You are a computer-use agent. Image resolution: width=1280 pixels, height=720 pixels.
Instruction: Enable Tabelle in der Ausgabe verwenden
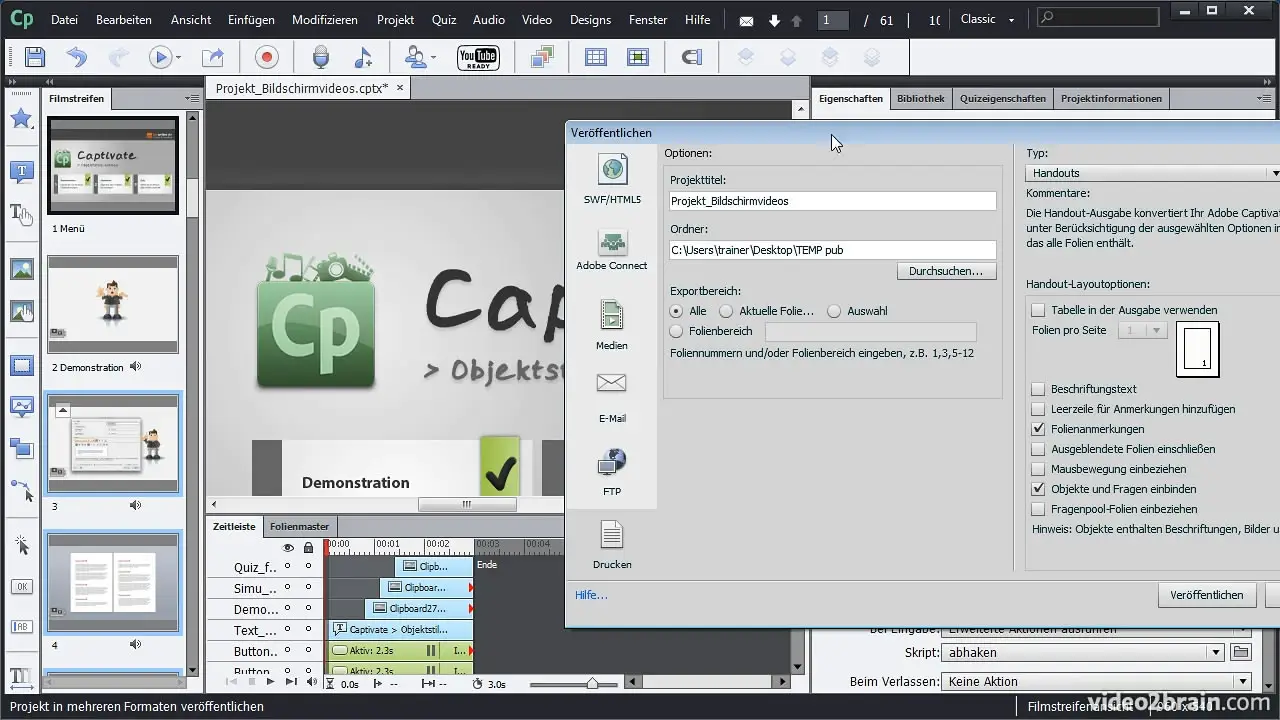pos(1039,310)
